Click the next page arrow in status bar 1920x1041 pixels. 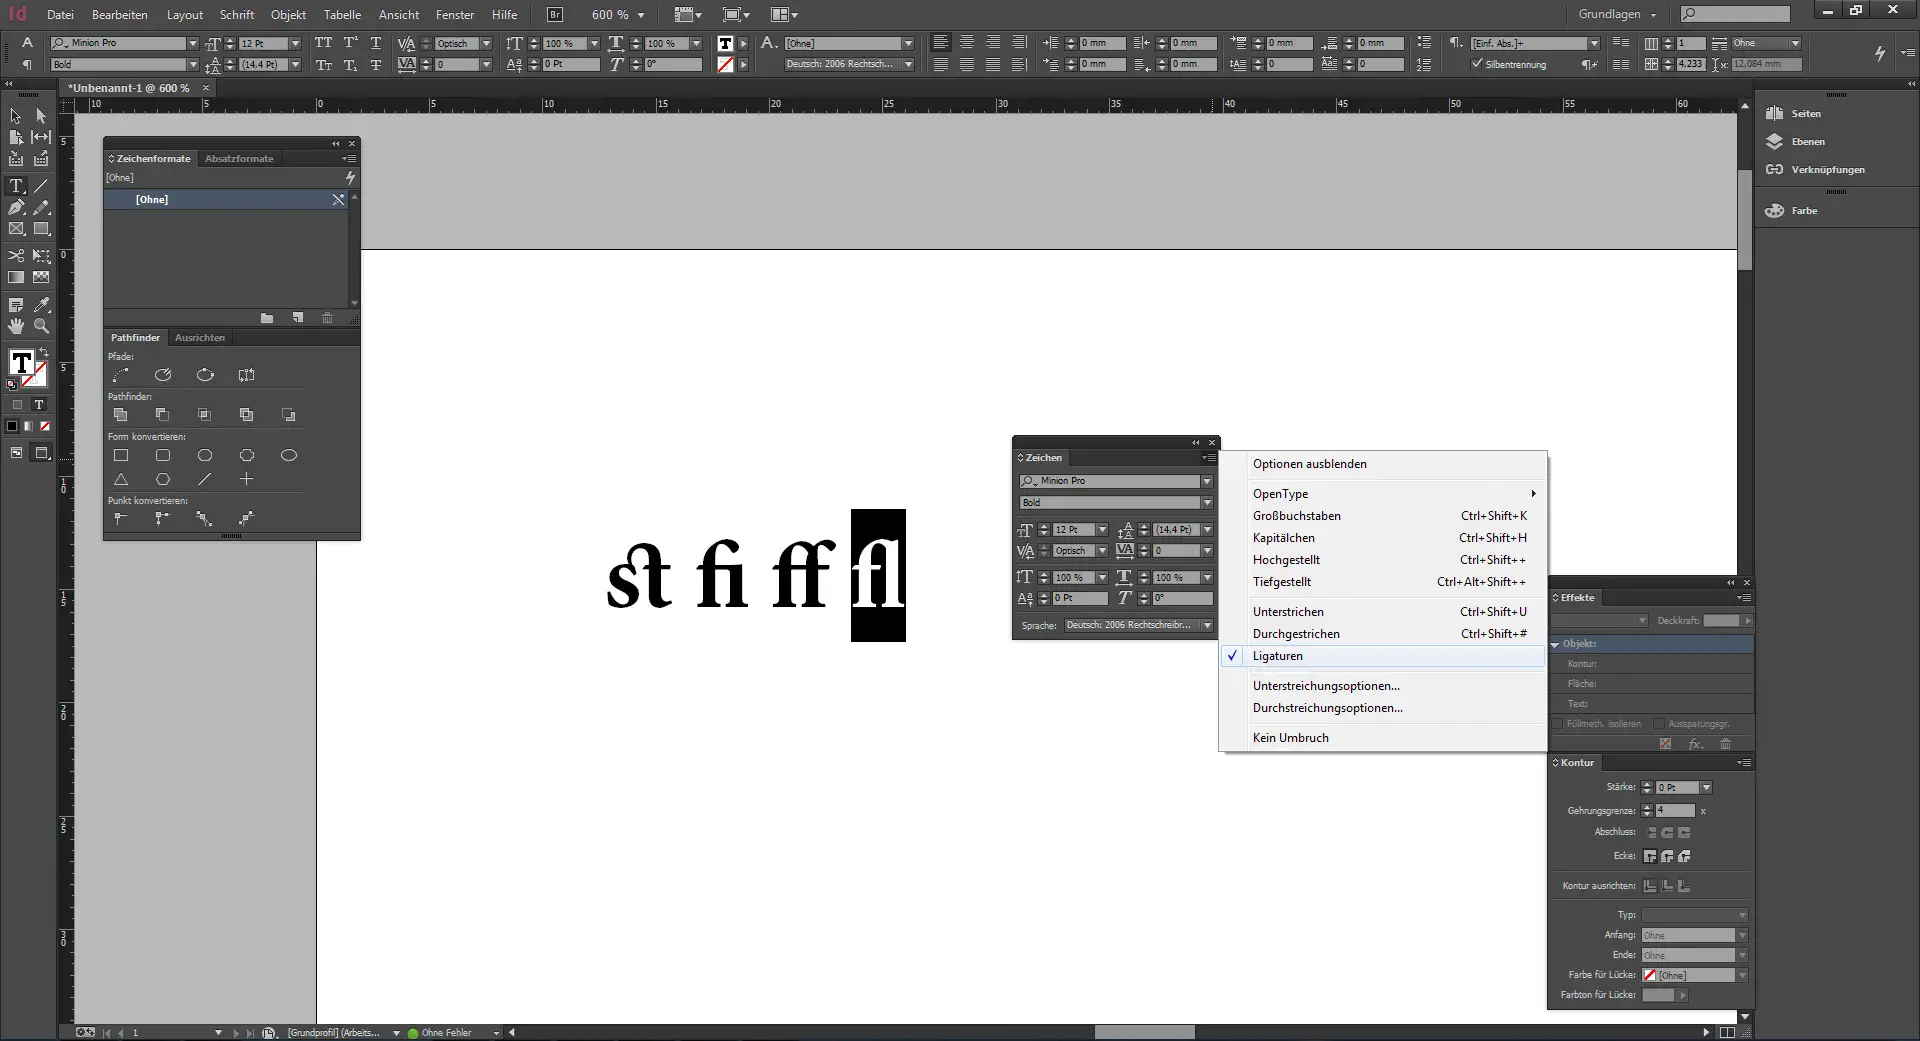[x=235, y=1033]
